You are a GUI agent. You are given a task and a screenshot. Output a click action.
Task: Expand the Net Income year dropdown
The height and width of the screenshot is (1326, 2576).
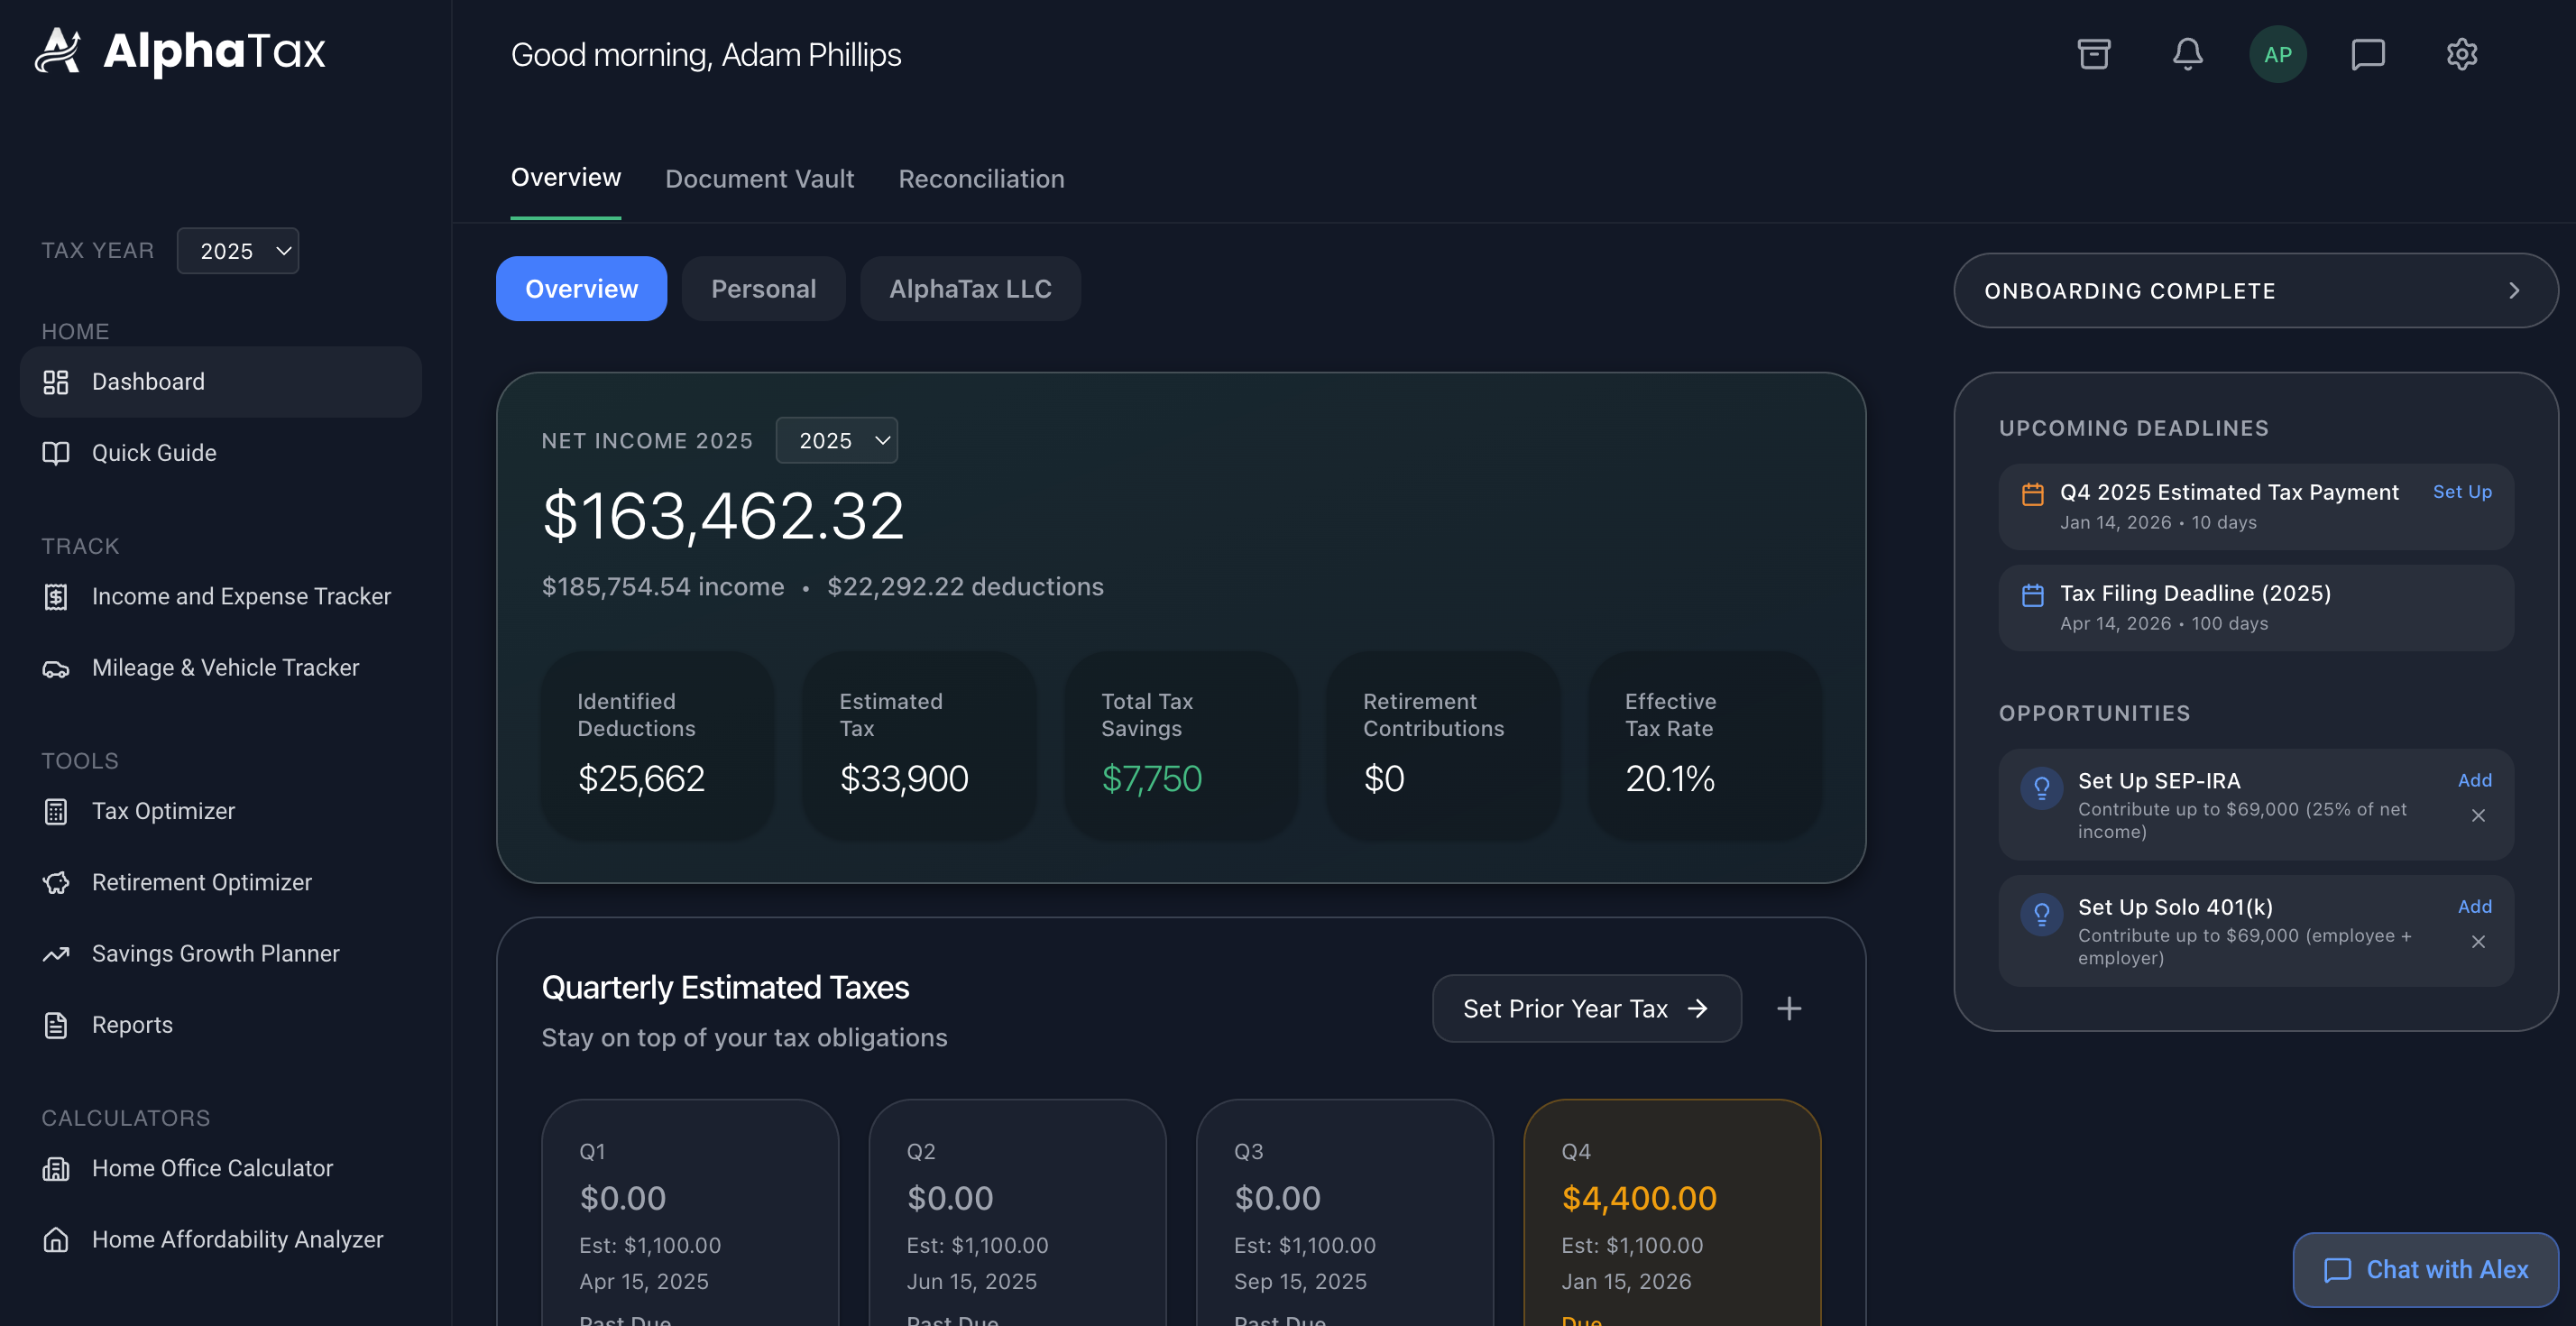(x=836, y=441)
